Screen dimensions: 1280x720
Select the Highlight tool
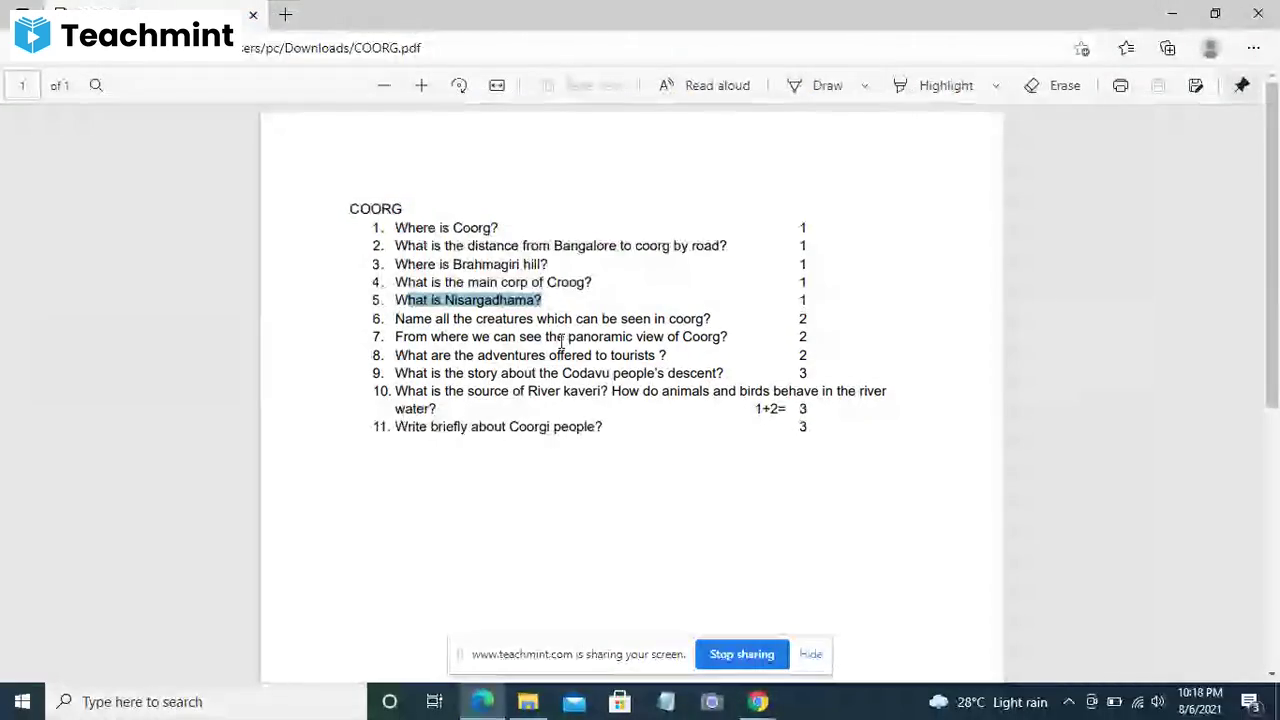933,86
